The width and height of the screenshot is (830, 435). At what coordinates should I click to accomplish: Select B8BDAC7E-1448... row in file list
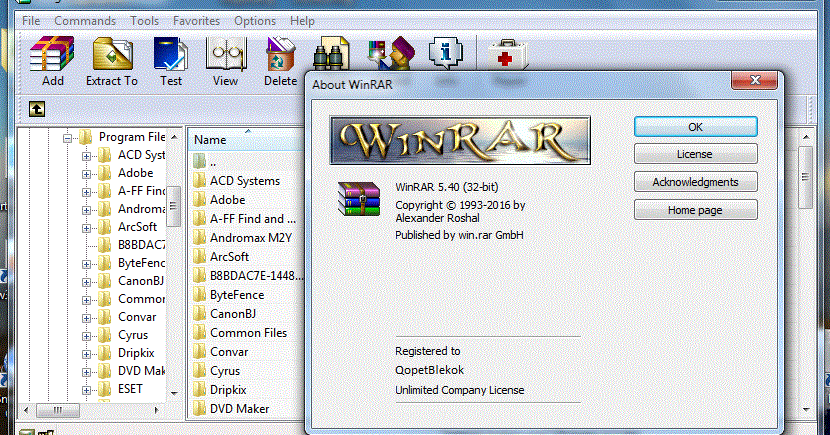click(247, 276)
